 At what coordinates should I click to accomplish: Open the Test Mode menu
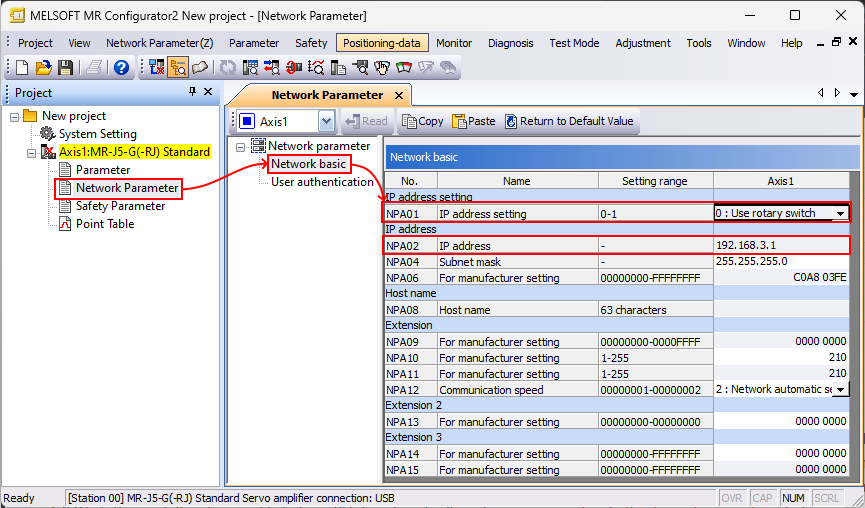tap(574, 43)
